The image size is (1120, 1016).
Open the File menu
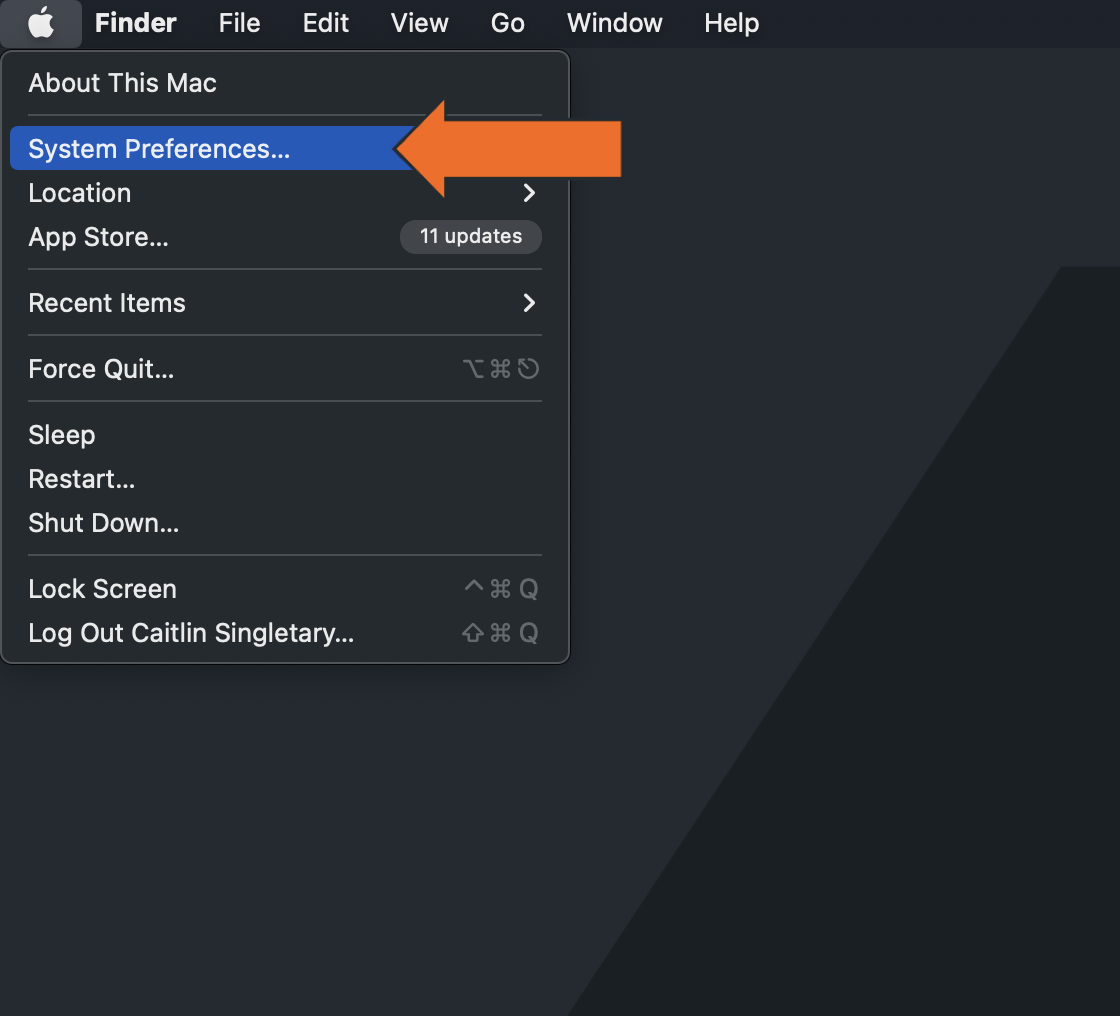click(239, 23)
